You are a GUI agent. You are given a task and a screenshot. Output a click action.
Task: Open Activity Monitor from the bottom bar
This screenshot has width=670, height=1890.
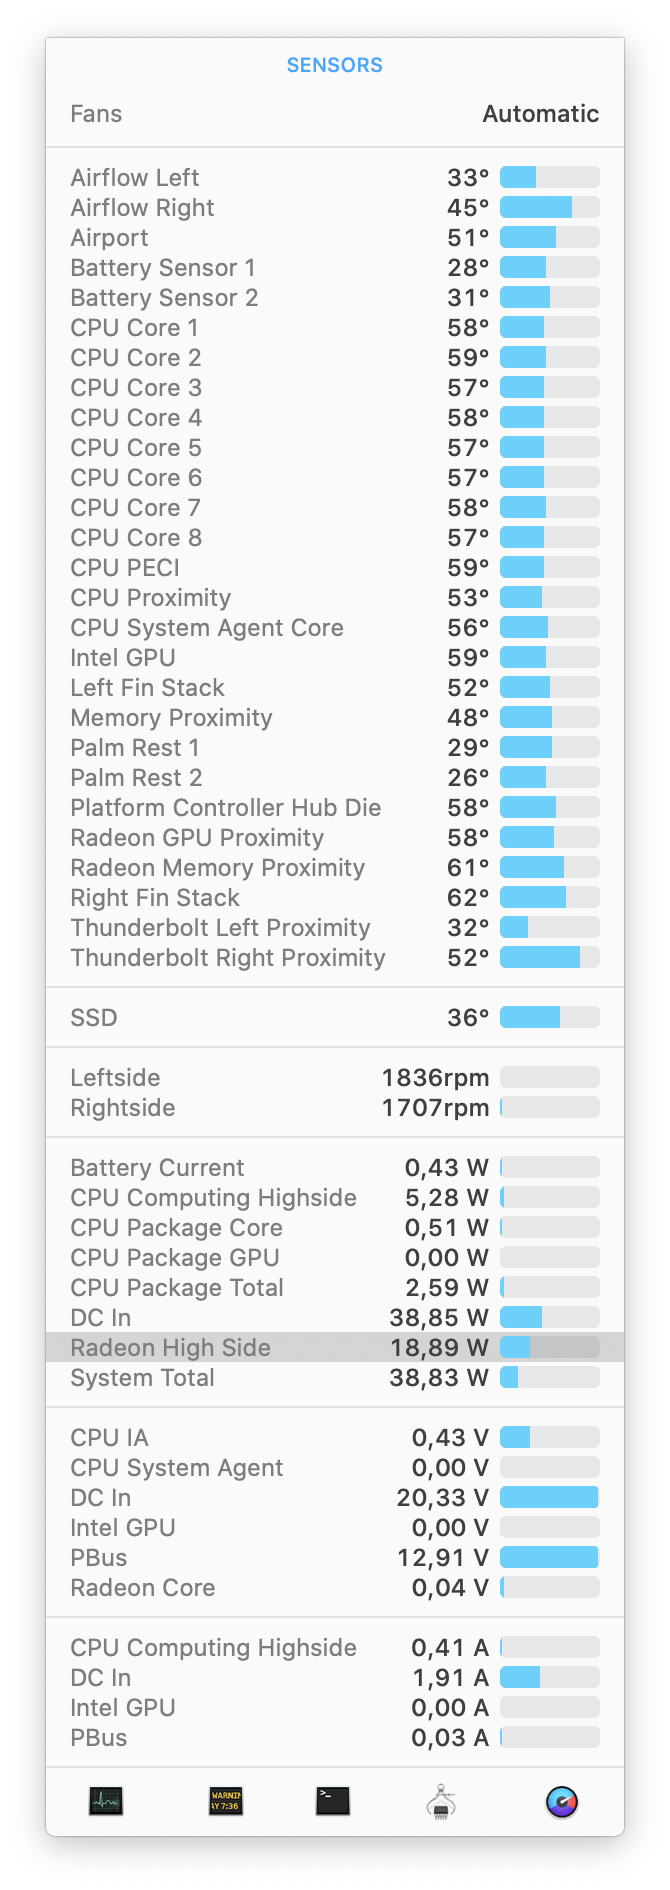(x=105, y=1801)
